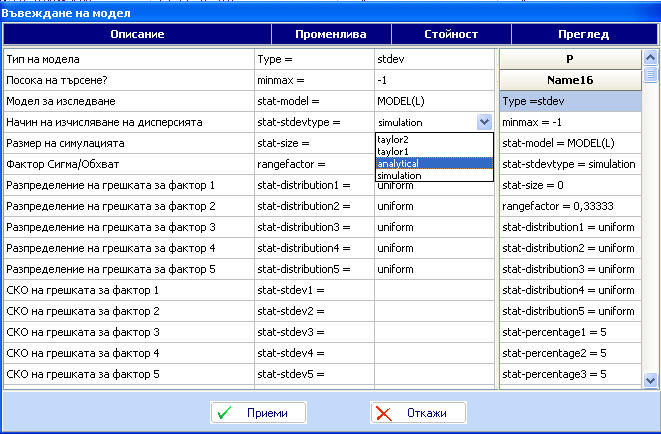Click the Type value cell showing stdev
This screenshot has height=434, width=661.
click(434, 59)
